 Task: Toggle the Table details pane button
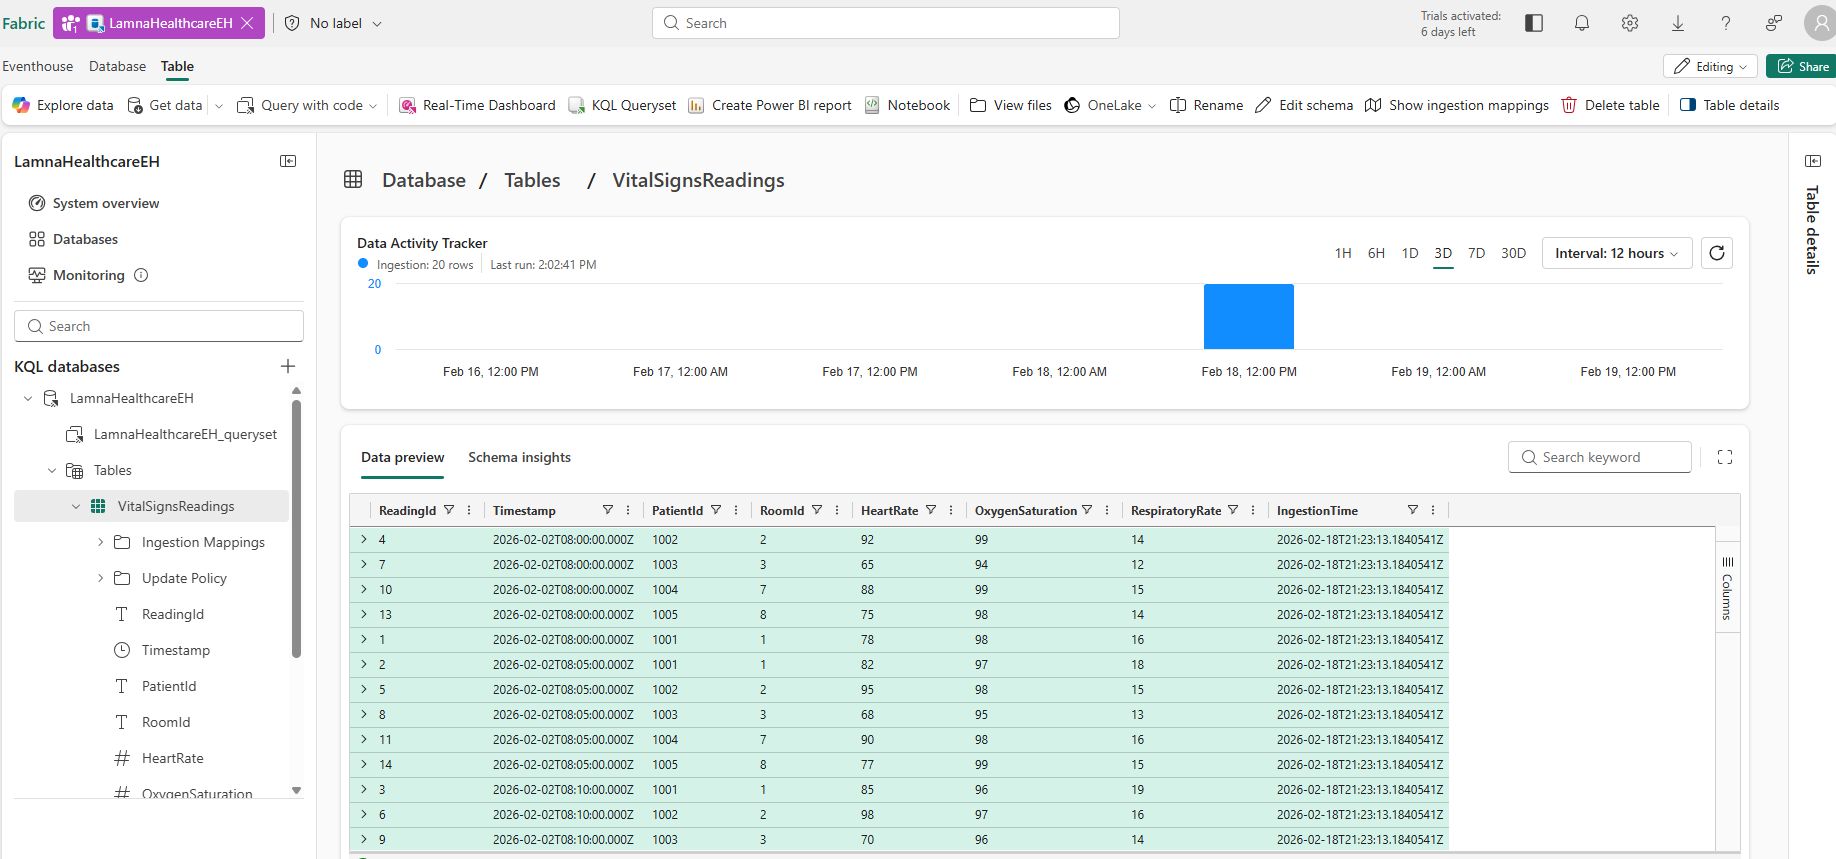click(x=1730, y=105)
